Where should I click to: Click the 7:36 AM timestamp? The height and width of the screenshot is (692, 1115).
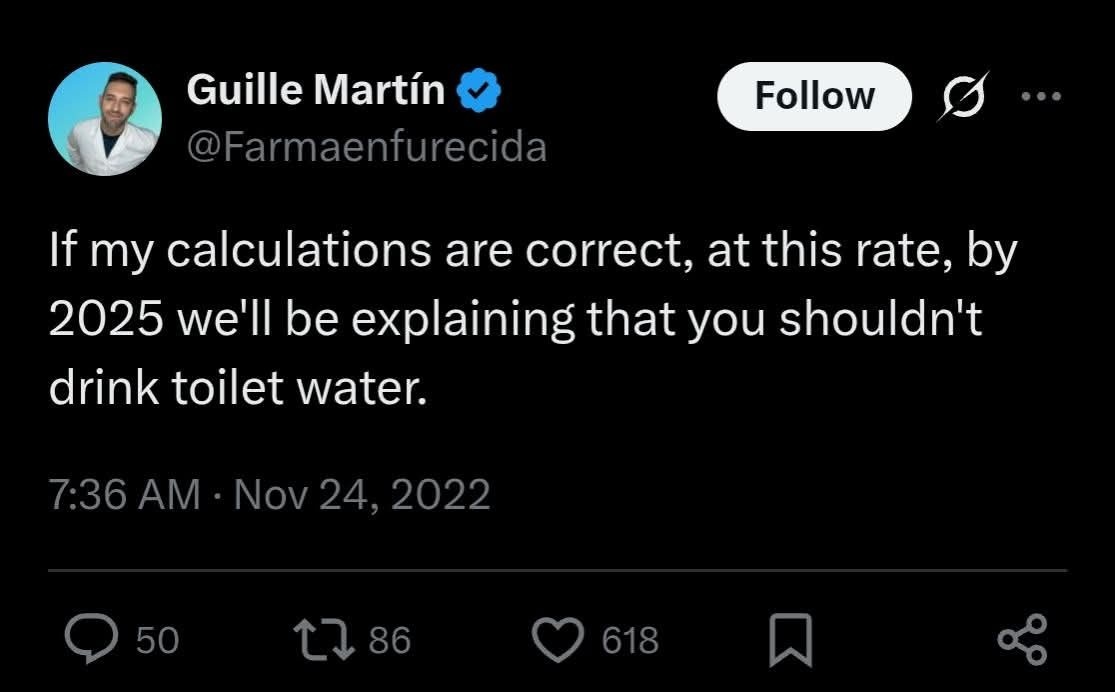click(124, 494)
